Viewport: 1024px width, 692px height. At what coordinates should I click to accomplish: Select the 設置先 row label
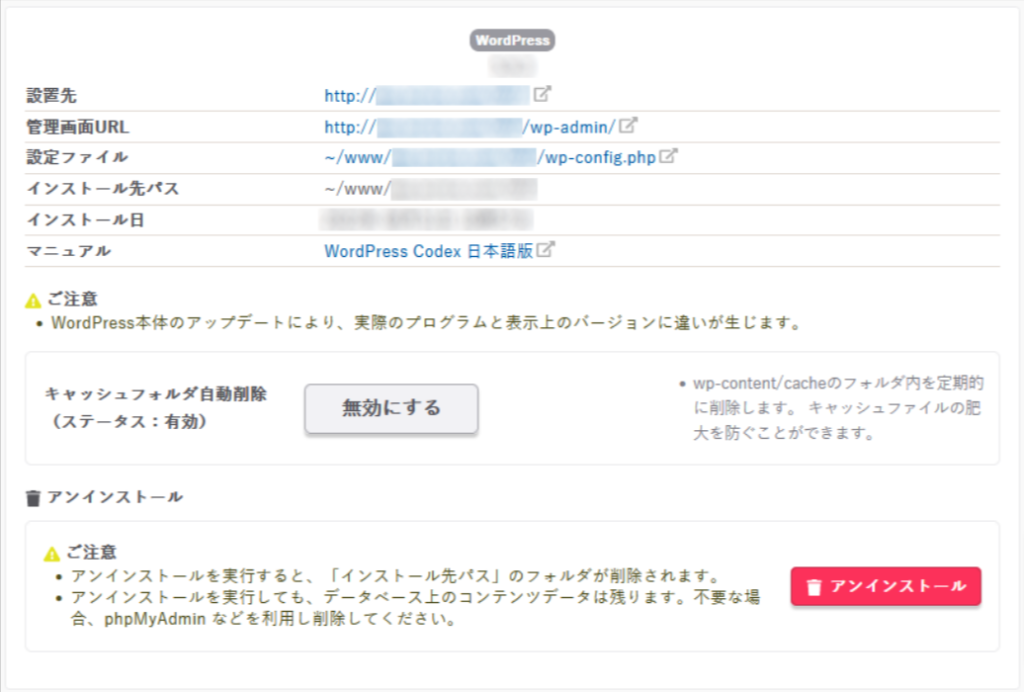pyautogui.click(x=52, y=96)
